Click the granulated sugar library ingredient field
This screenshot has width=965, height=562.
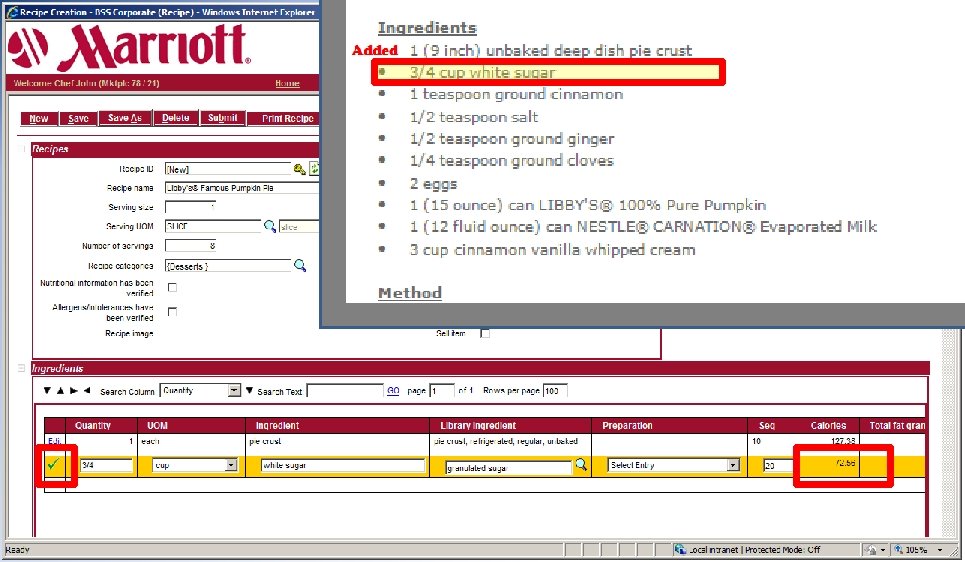[x=508, y=468]
